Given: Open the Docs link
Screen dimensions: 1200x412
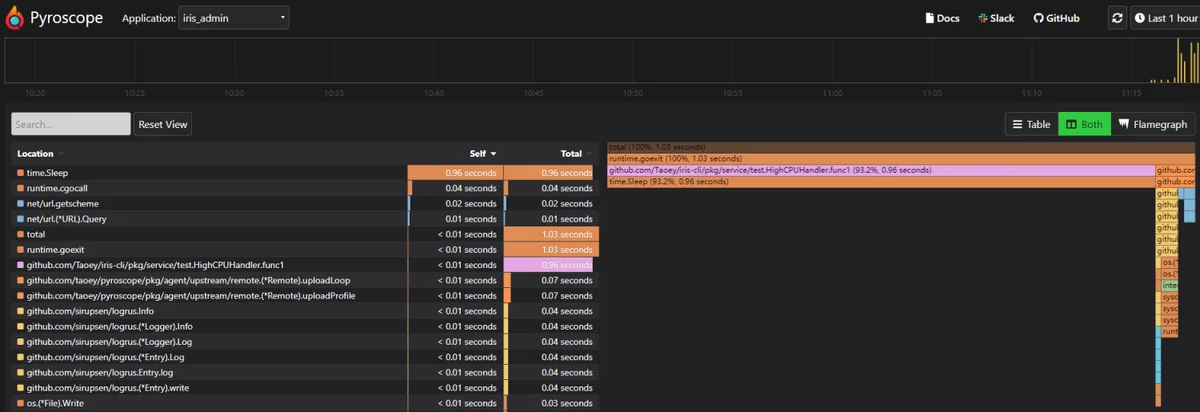Looking at the screenshot, I should (x=941, y=18).
